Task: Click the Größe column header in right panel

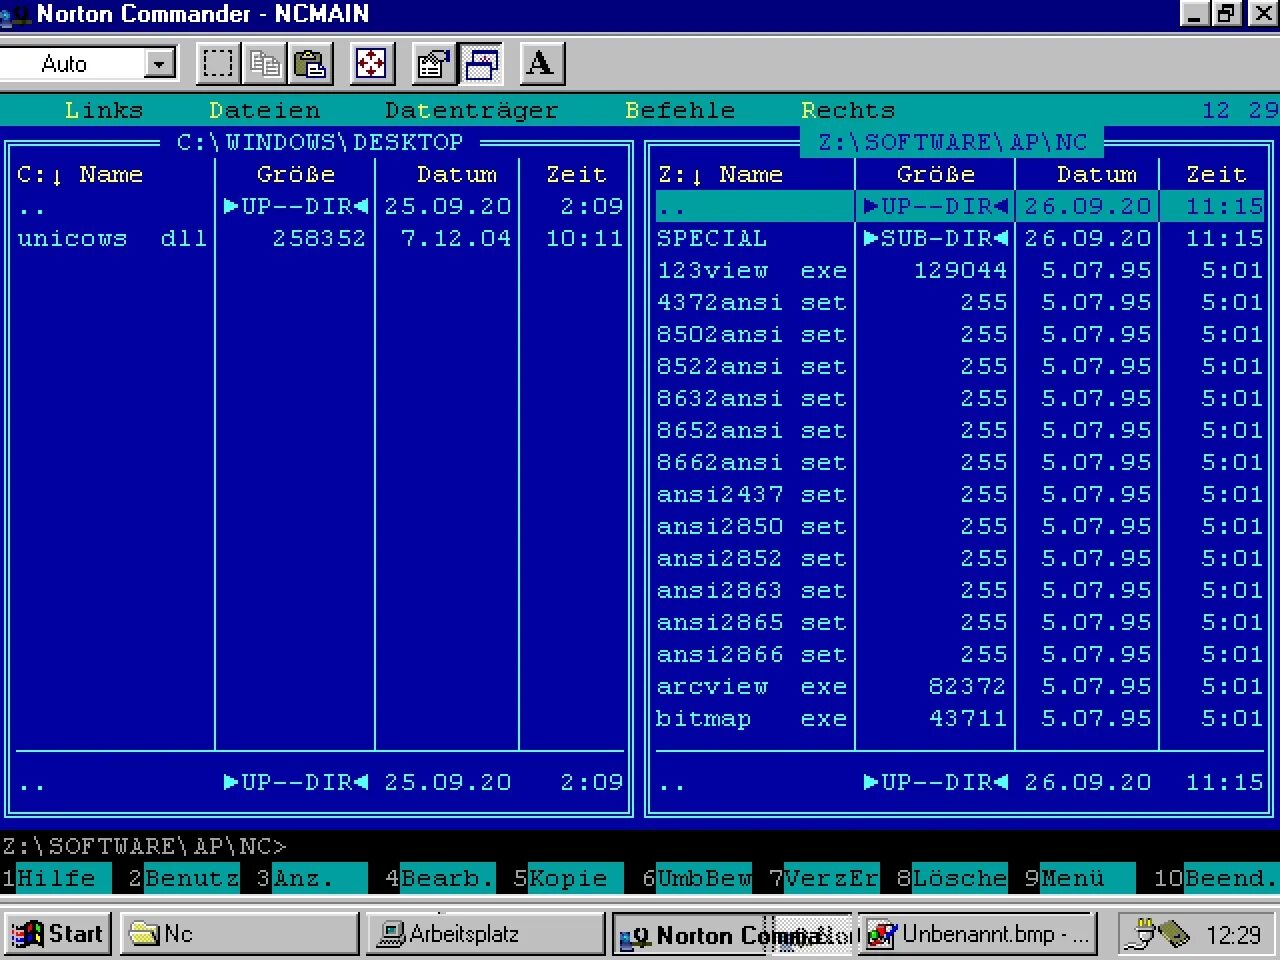Action: (936, 174)
